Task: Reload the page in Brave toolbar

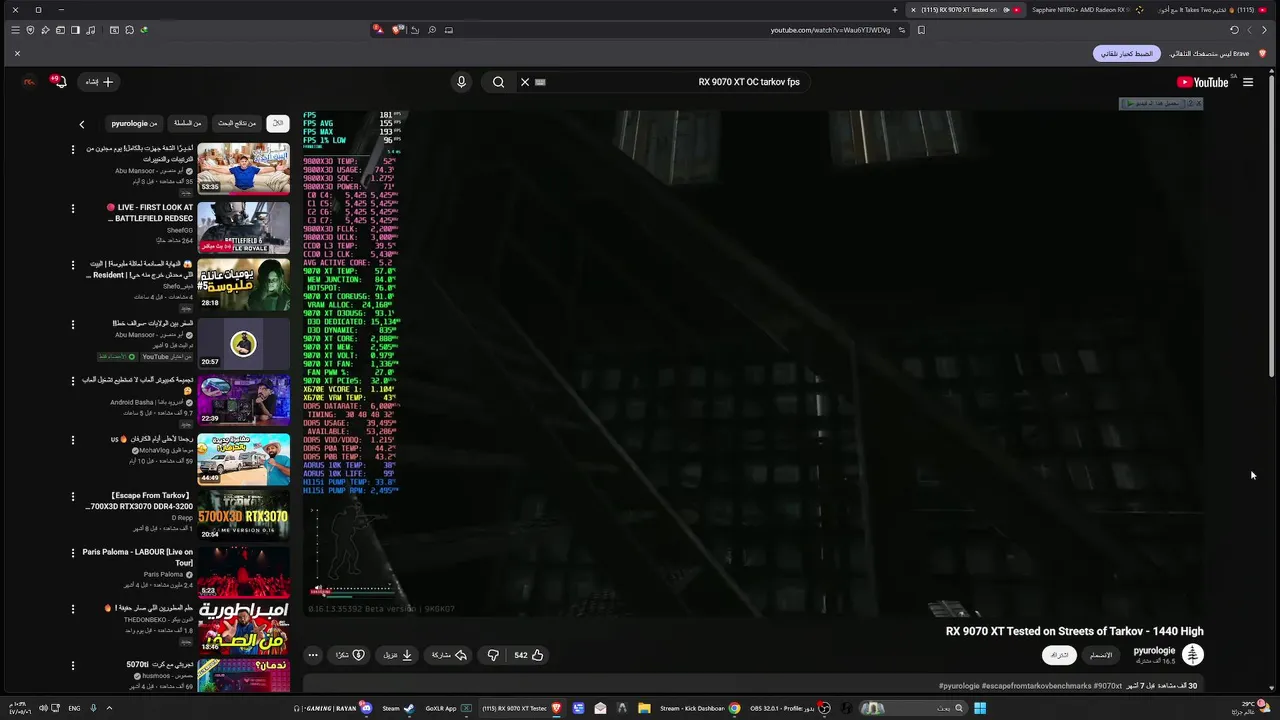Action: [x=1234, y=30]
